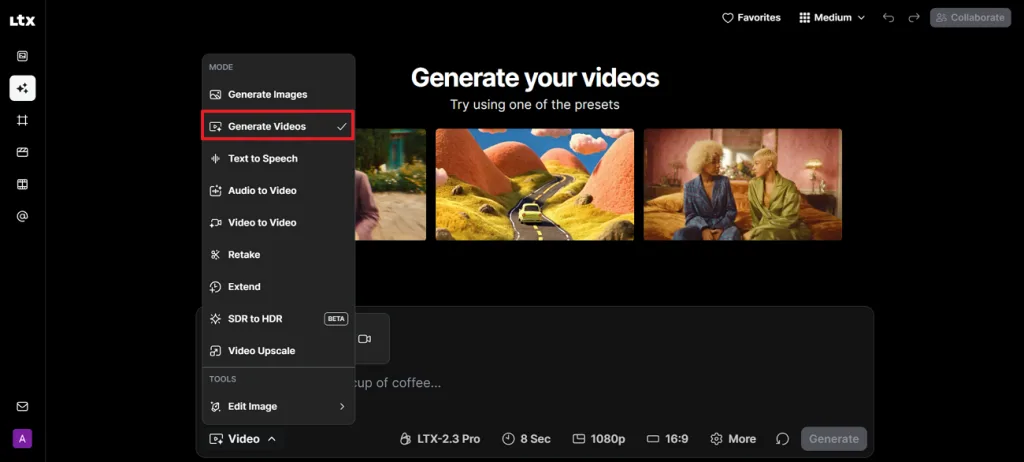This screenshot has width=1024, height=462.
Task: Open More settings
Action: tap(733, 439)
